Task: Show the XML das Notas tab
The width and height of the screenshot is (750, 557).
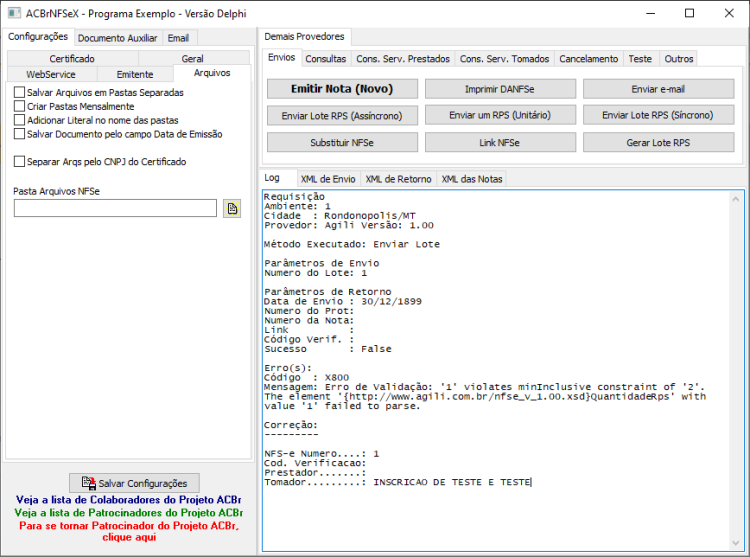Action: [472, 179]
